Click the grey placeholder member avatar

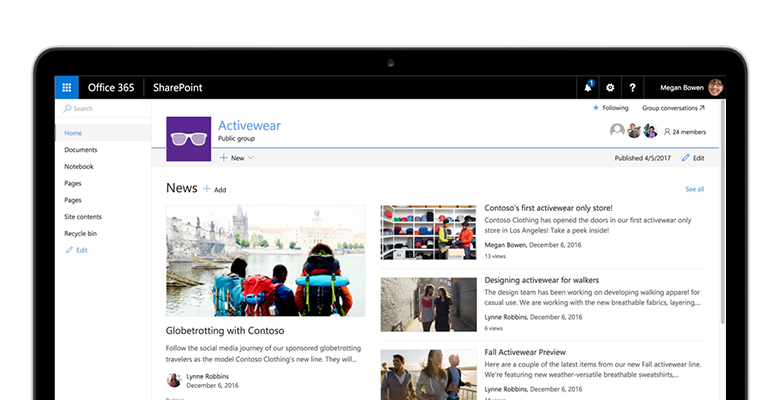[617, 131]
